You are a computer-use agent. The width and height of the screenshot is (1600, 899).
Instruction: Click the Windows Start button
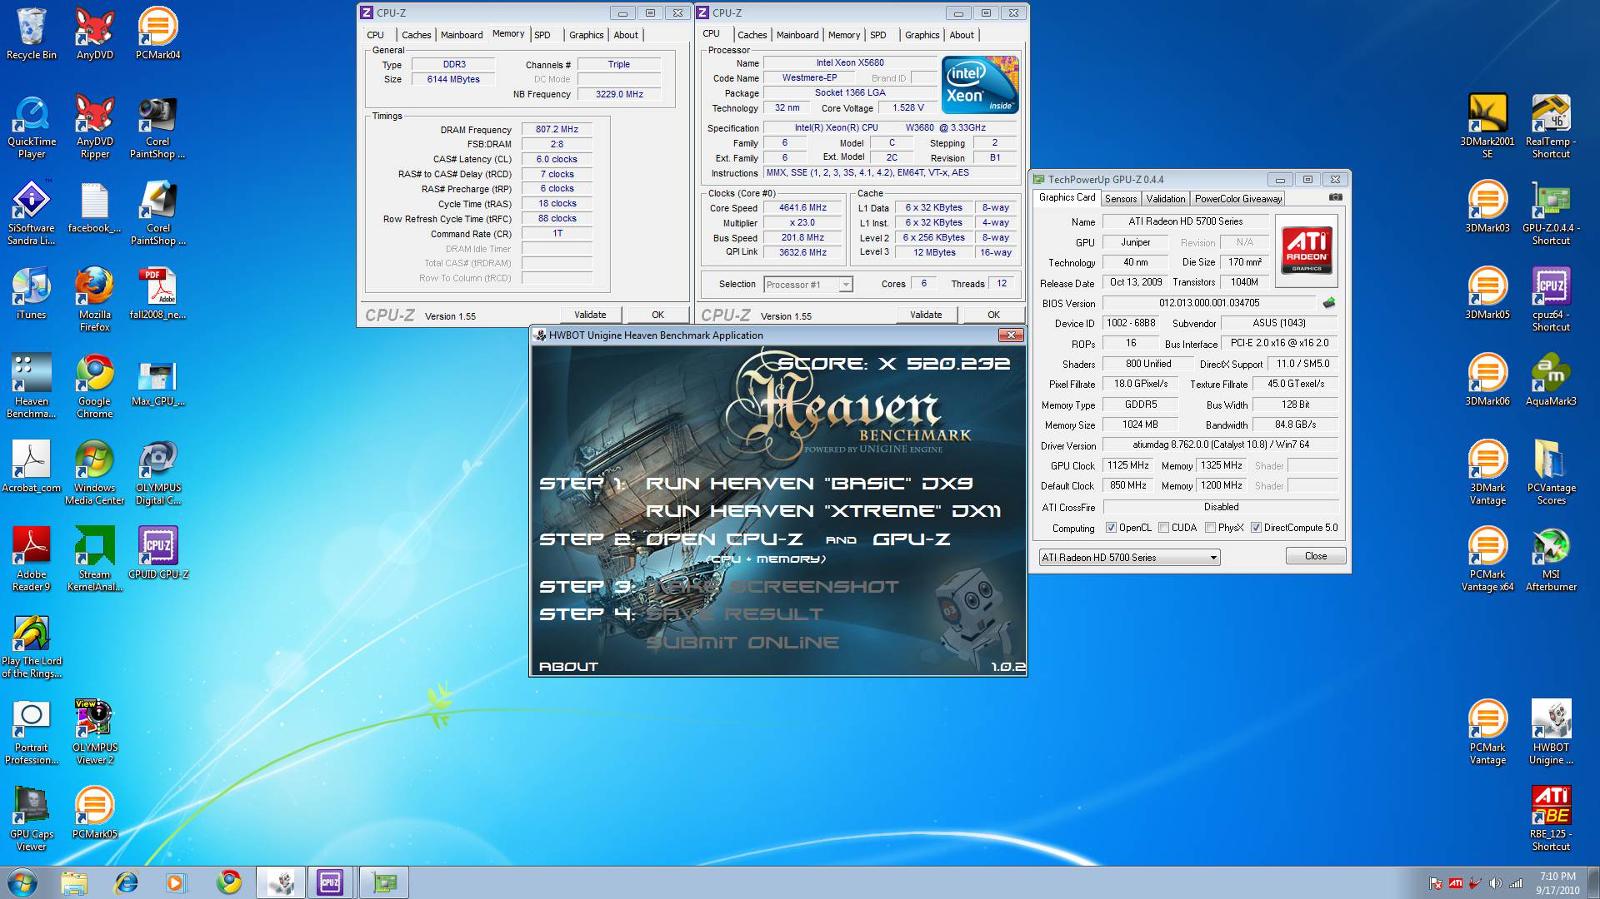[x=22, y=882]
